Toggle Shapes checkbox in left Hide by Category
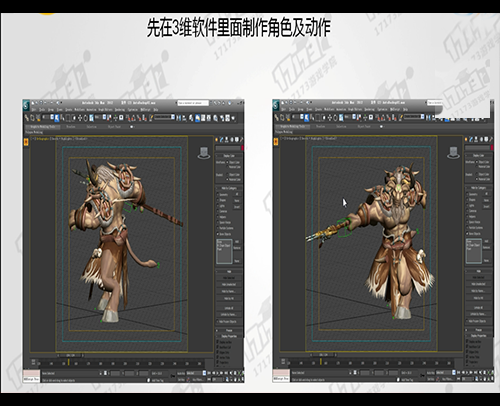The height and width of the screenshot is (406, 500). pyautogui.click(x=218, y=201)
